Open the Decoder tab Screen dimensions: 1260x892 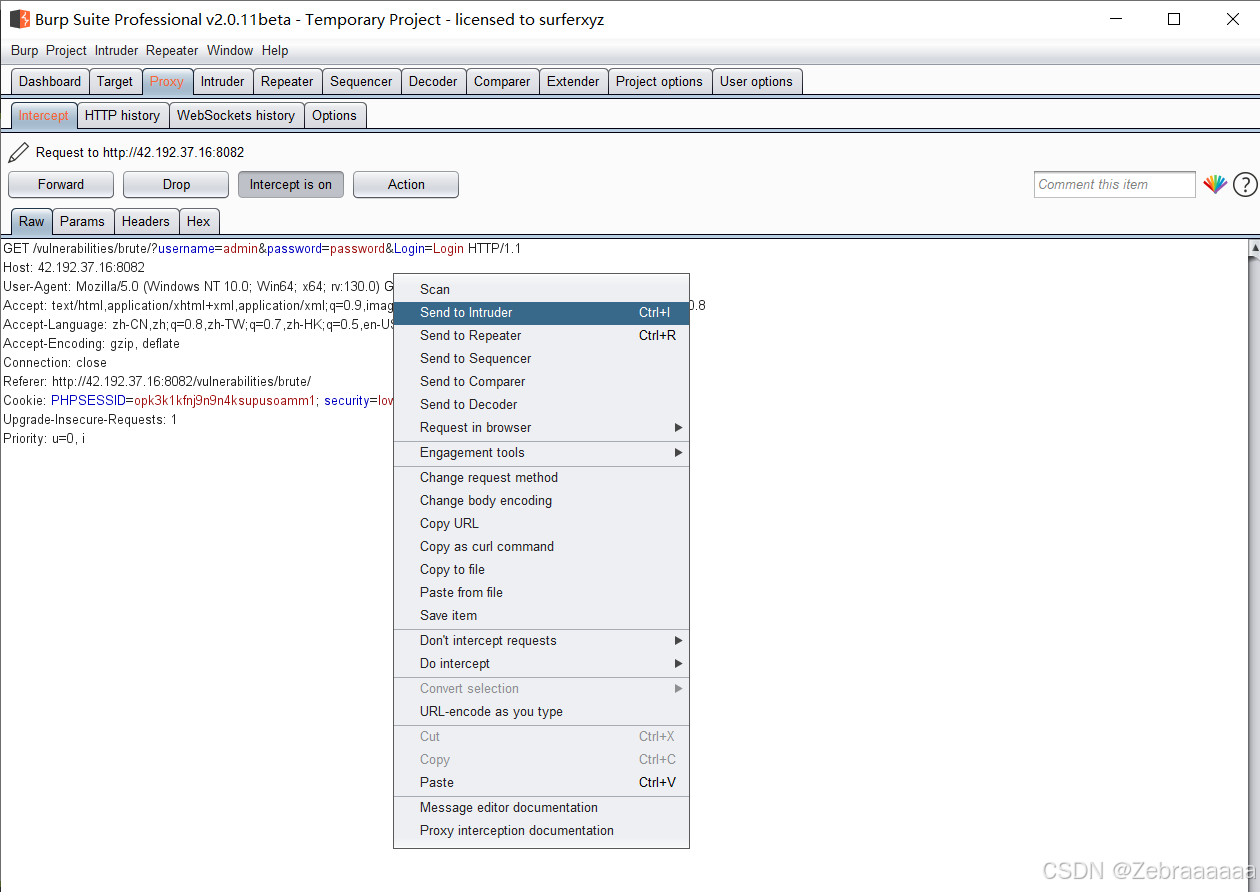433,81
